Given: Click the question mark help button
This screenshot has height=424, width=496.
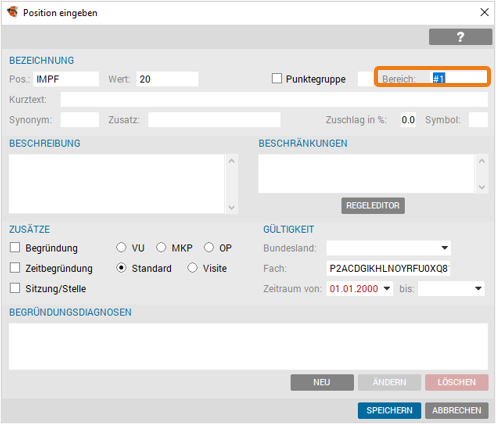Looking at the screenshot, I should tap(460, 37).
